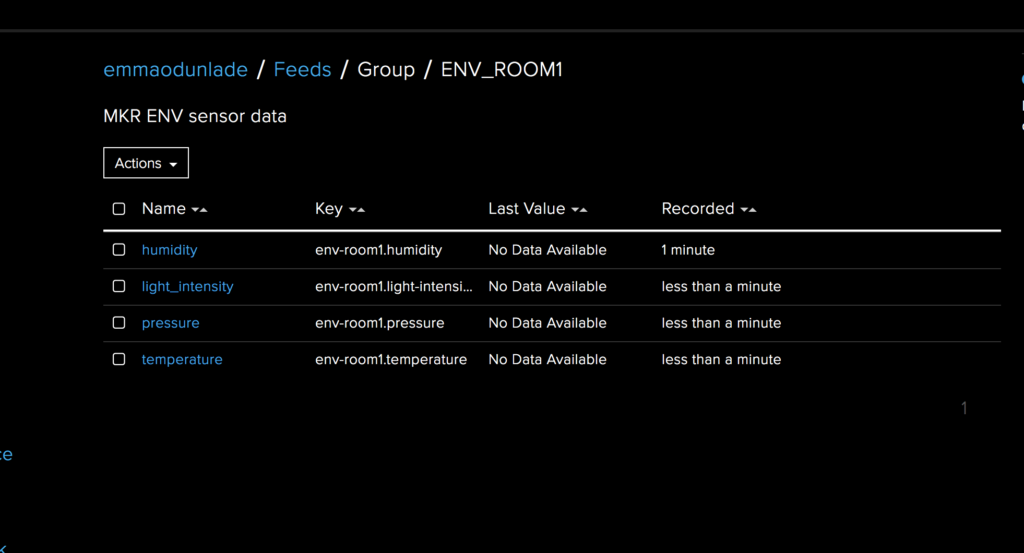Viewport: 1024px width, 553px height.
Task: Click page number 1 in pagination
Action: (x=964, y=409)
